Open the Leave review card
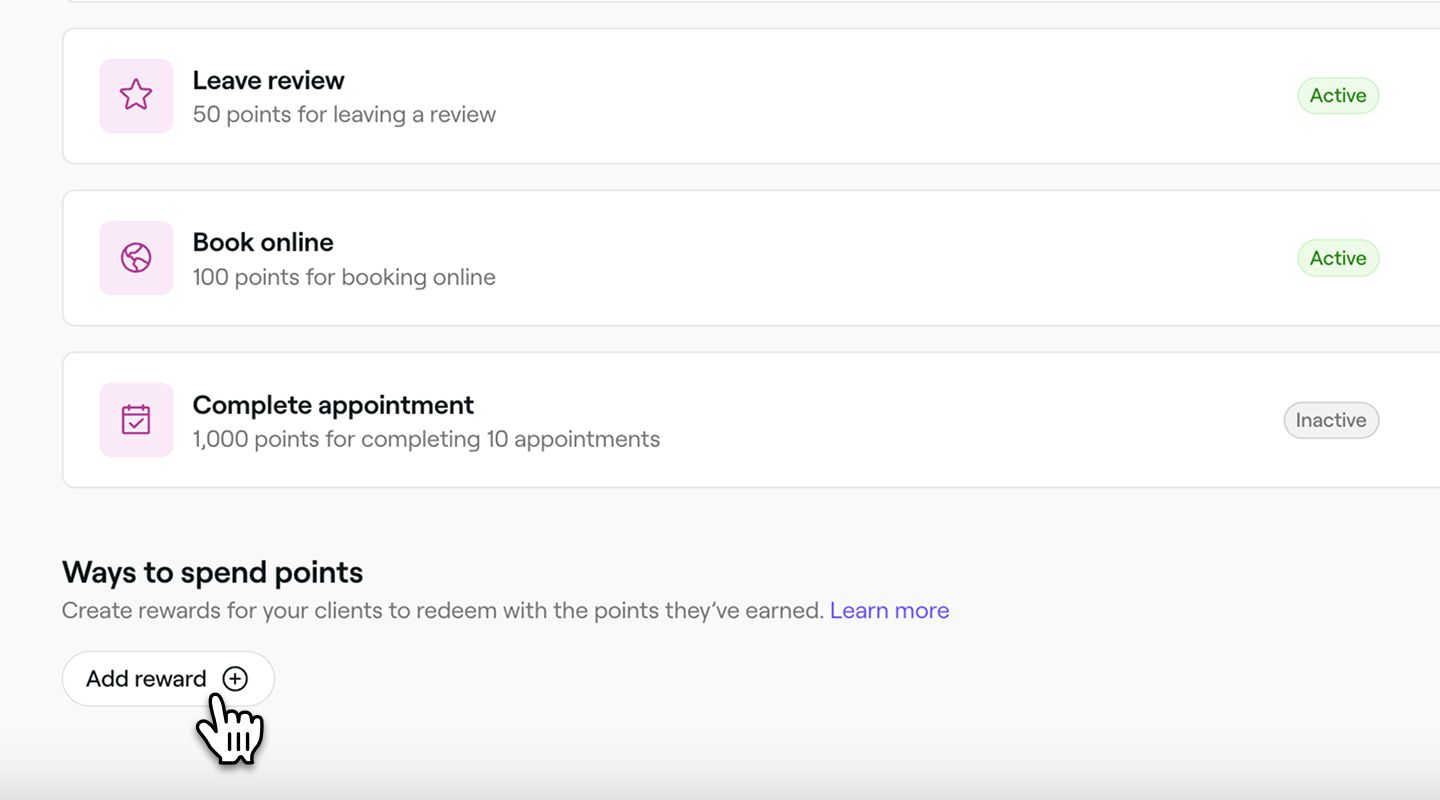Screen dimensions: 1440x800 tap(751, 96)
